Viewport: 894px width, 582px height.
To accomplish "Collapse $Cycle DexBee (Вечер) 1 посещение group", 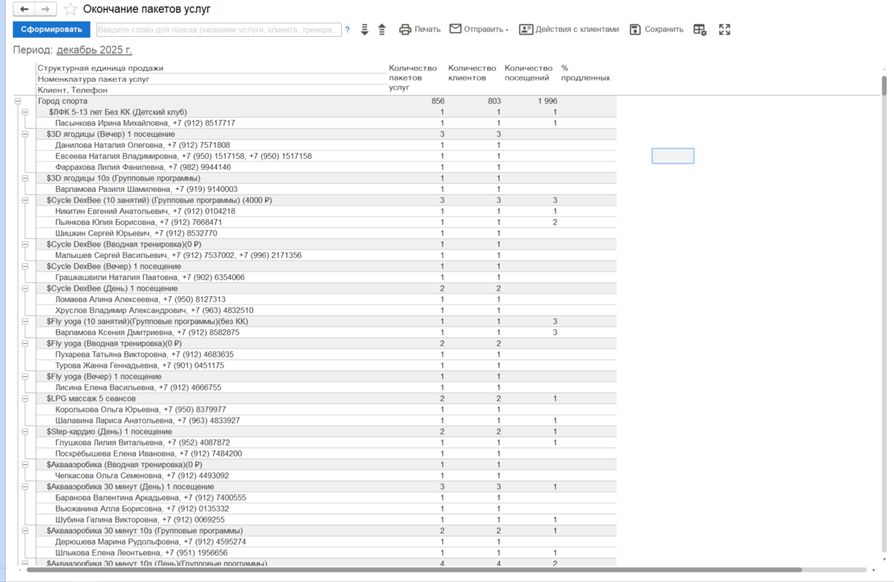I will 25,266.
